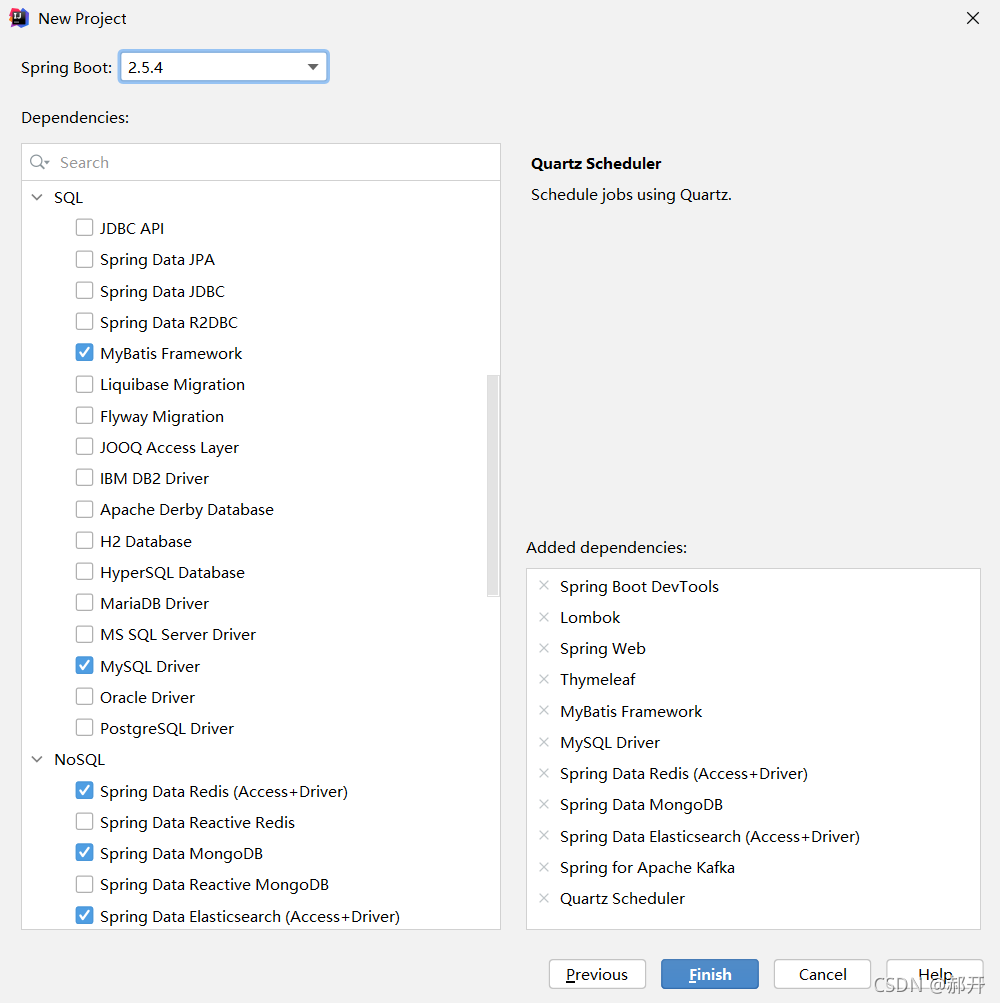Click the search magnifier icon
The height and width of the screenshot is (1003, 1000).
38,162
